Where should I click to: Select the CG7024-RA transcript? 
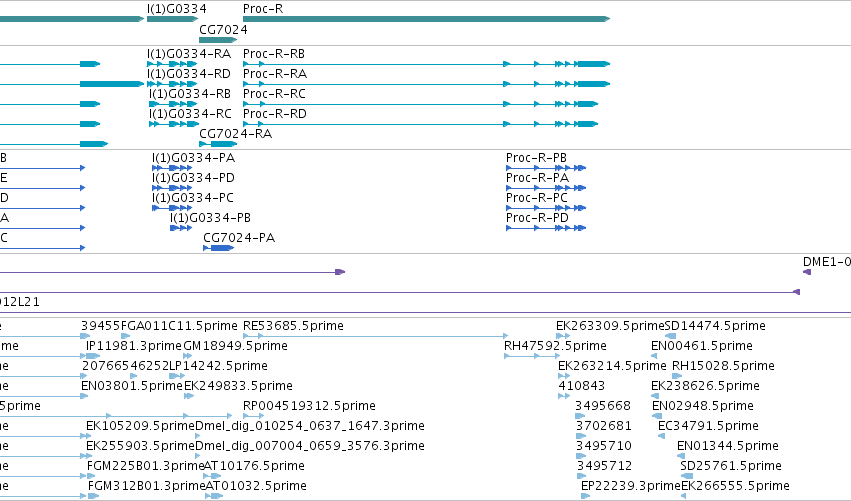(x=236, y=134)
